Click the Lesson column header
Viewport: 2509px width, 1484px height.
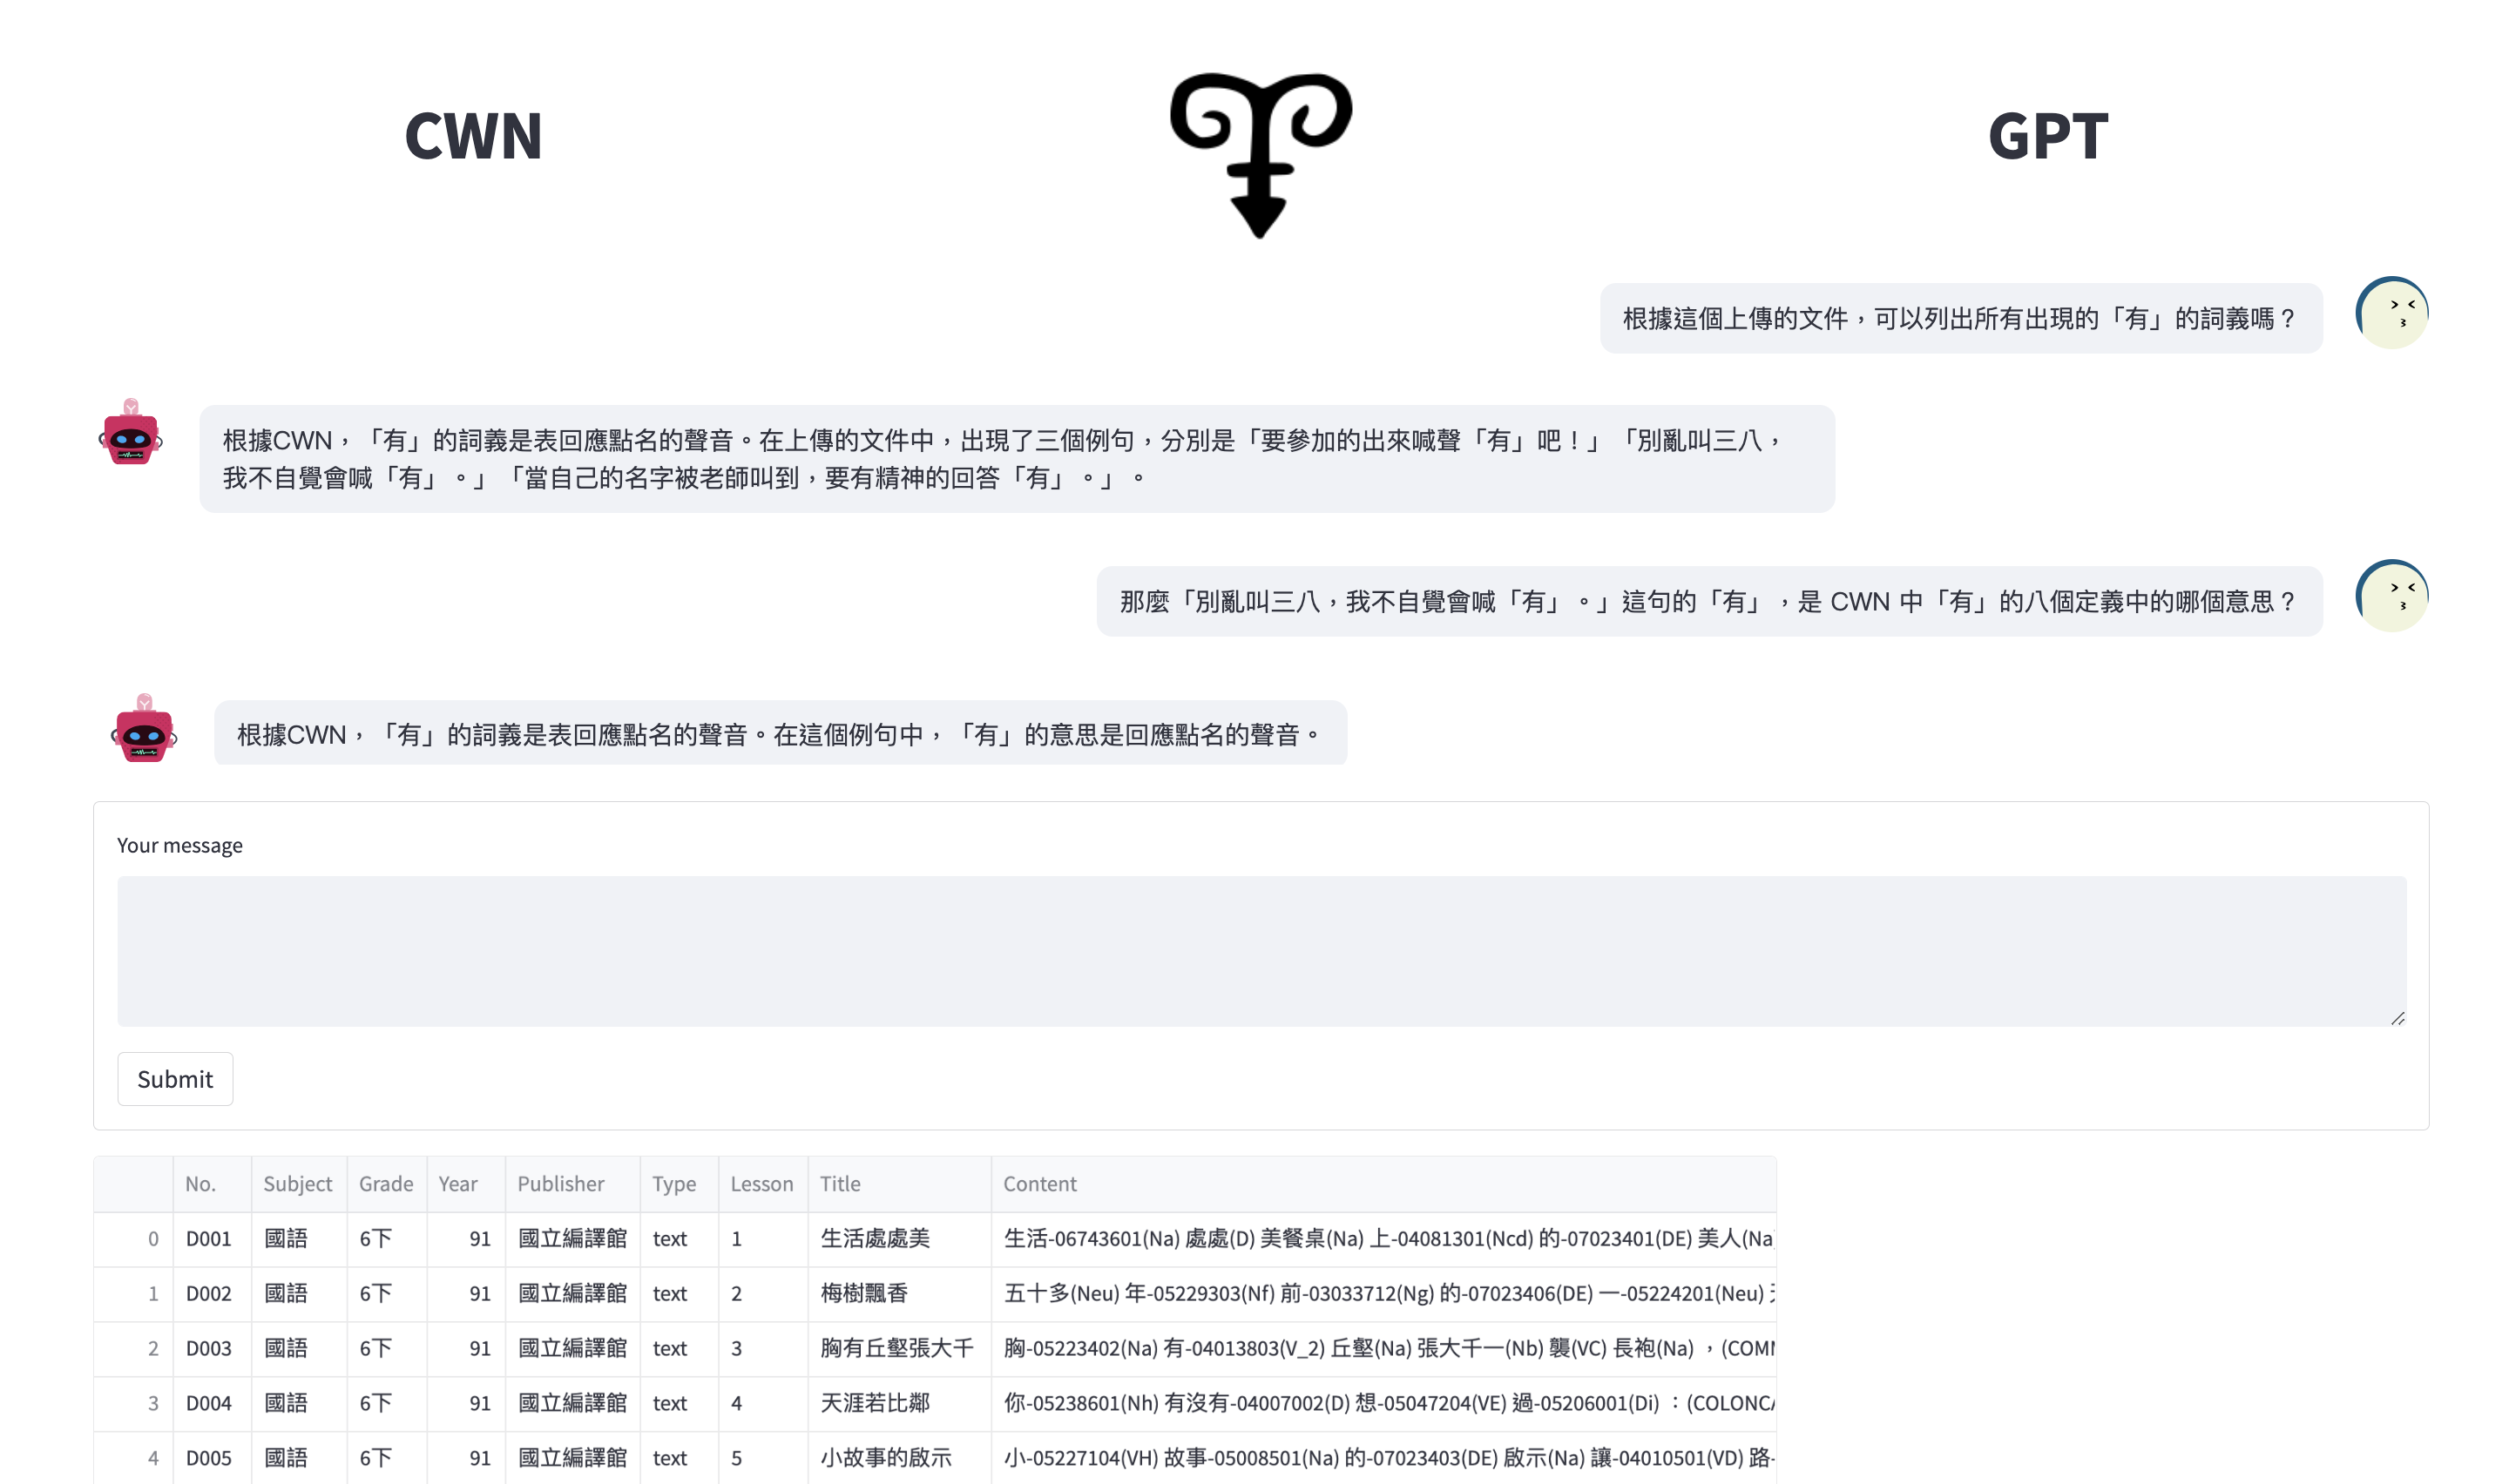click(761, 1184)
